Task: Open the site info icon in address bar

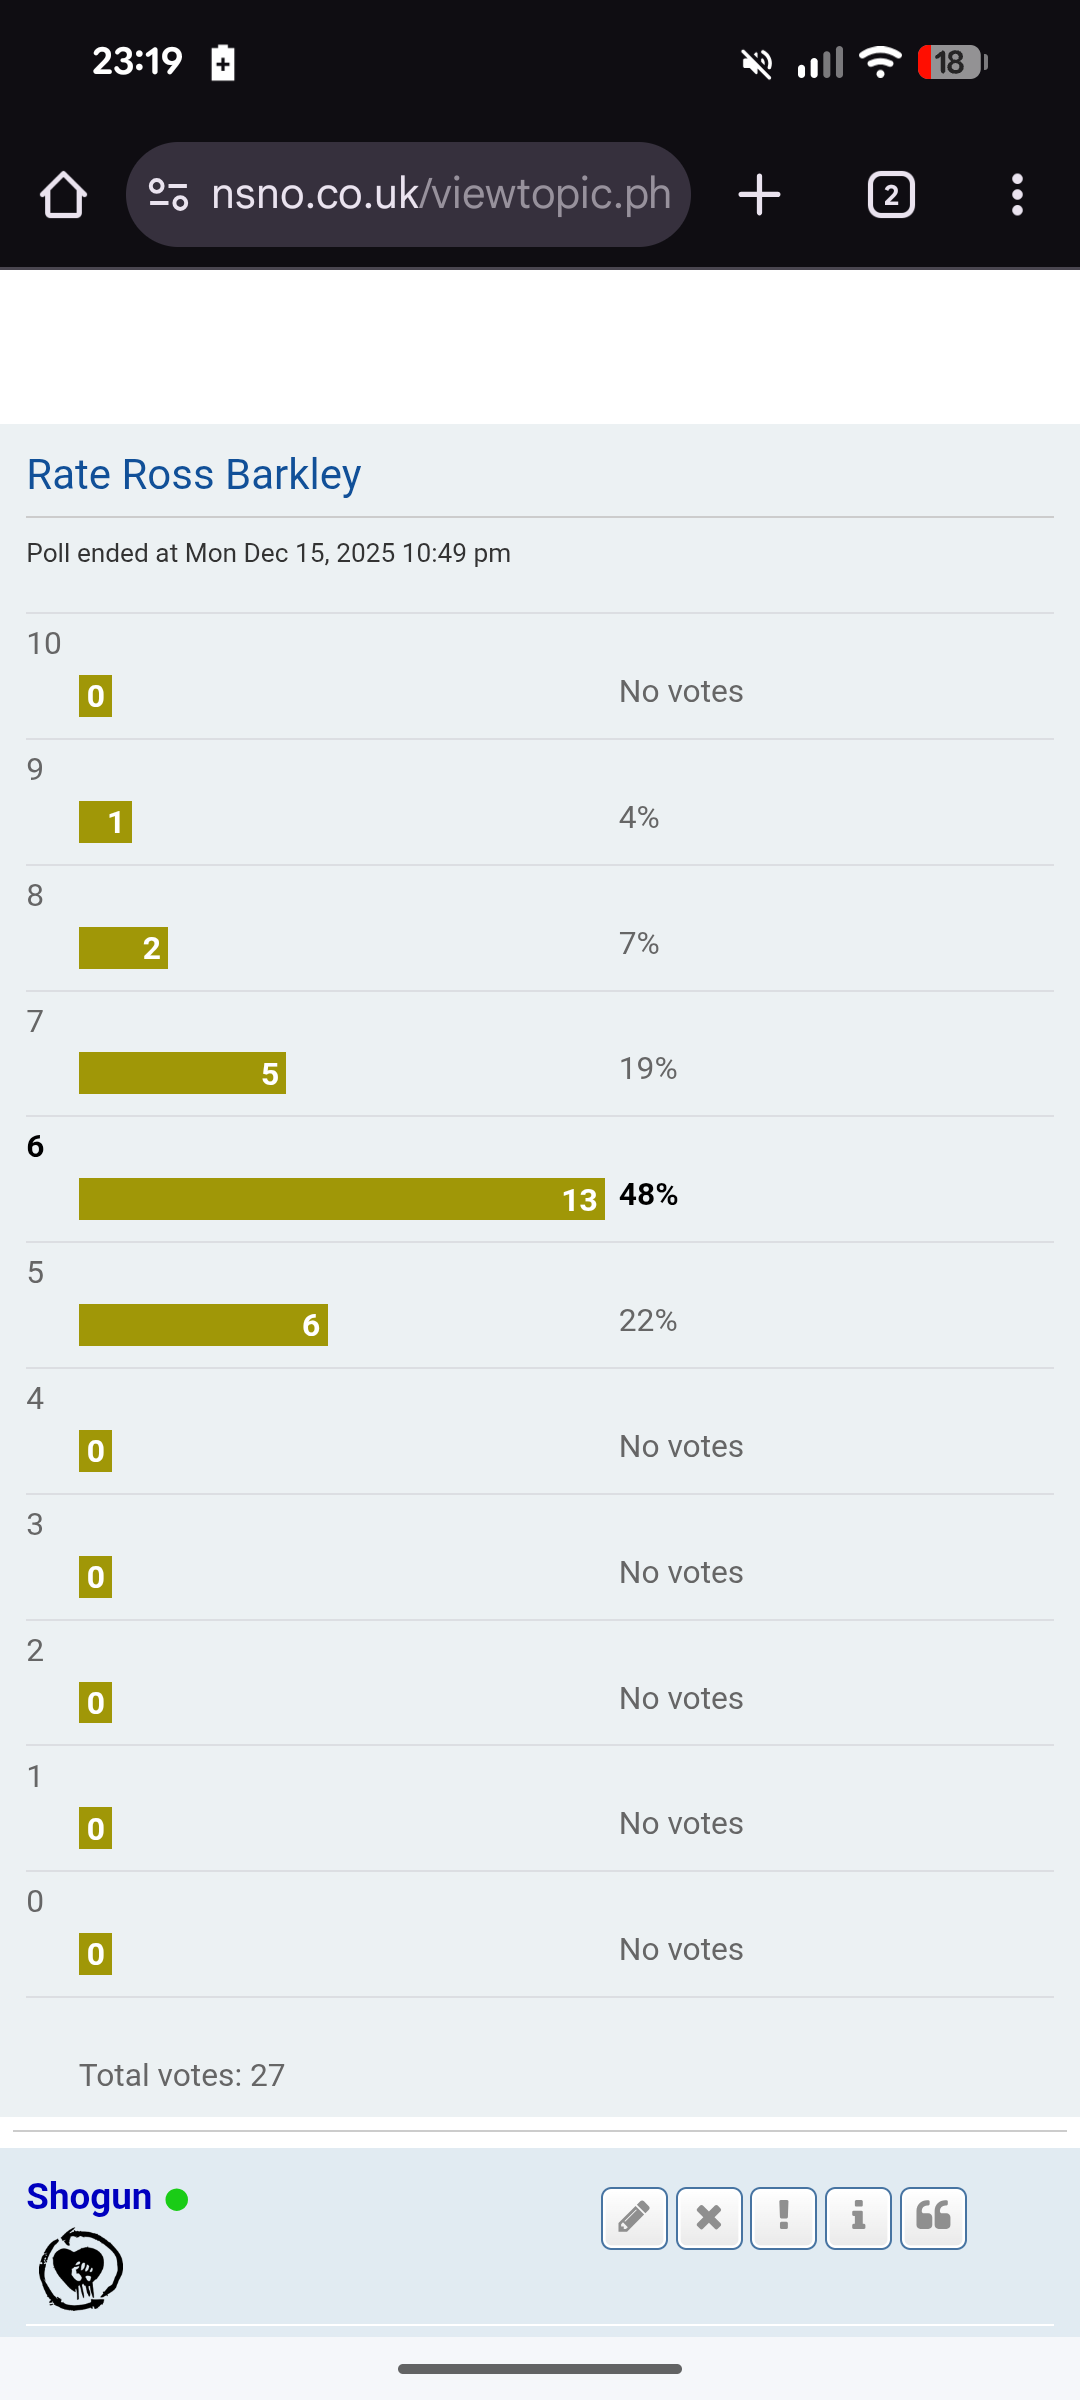Action: point(168,195)
